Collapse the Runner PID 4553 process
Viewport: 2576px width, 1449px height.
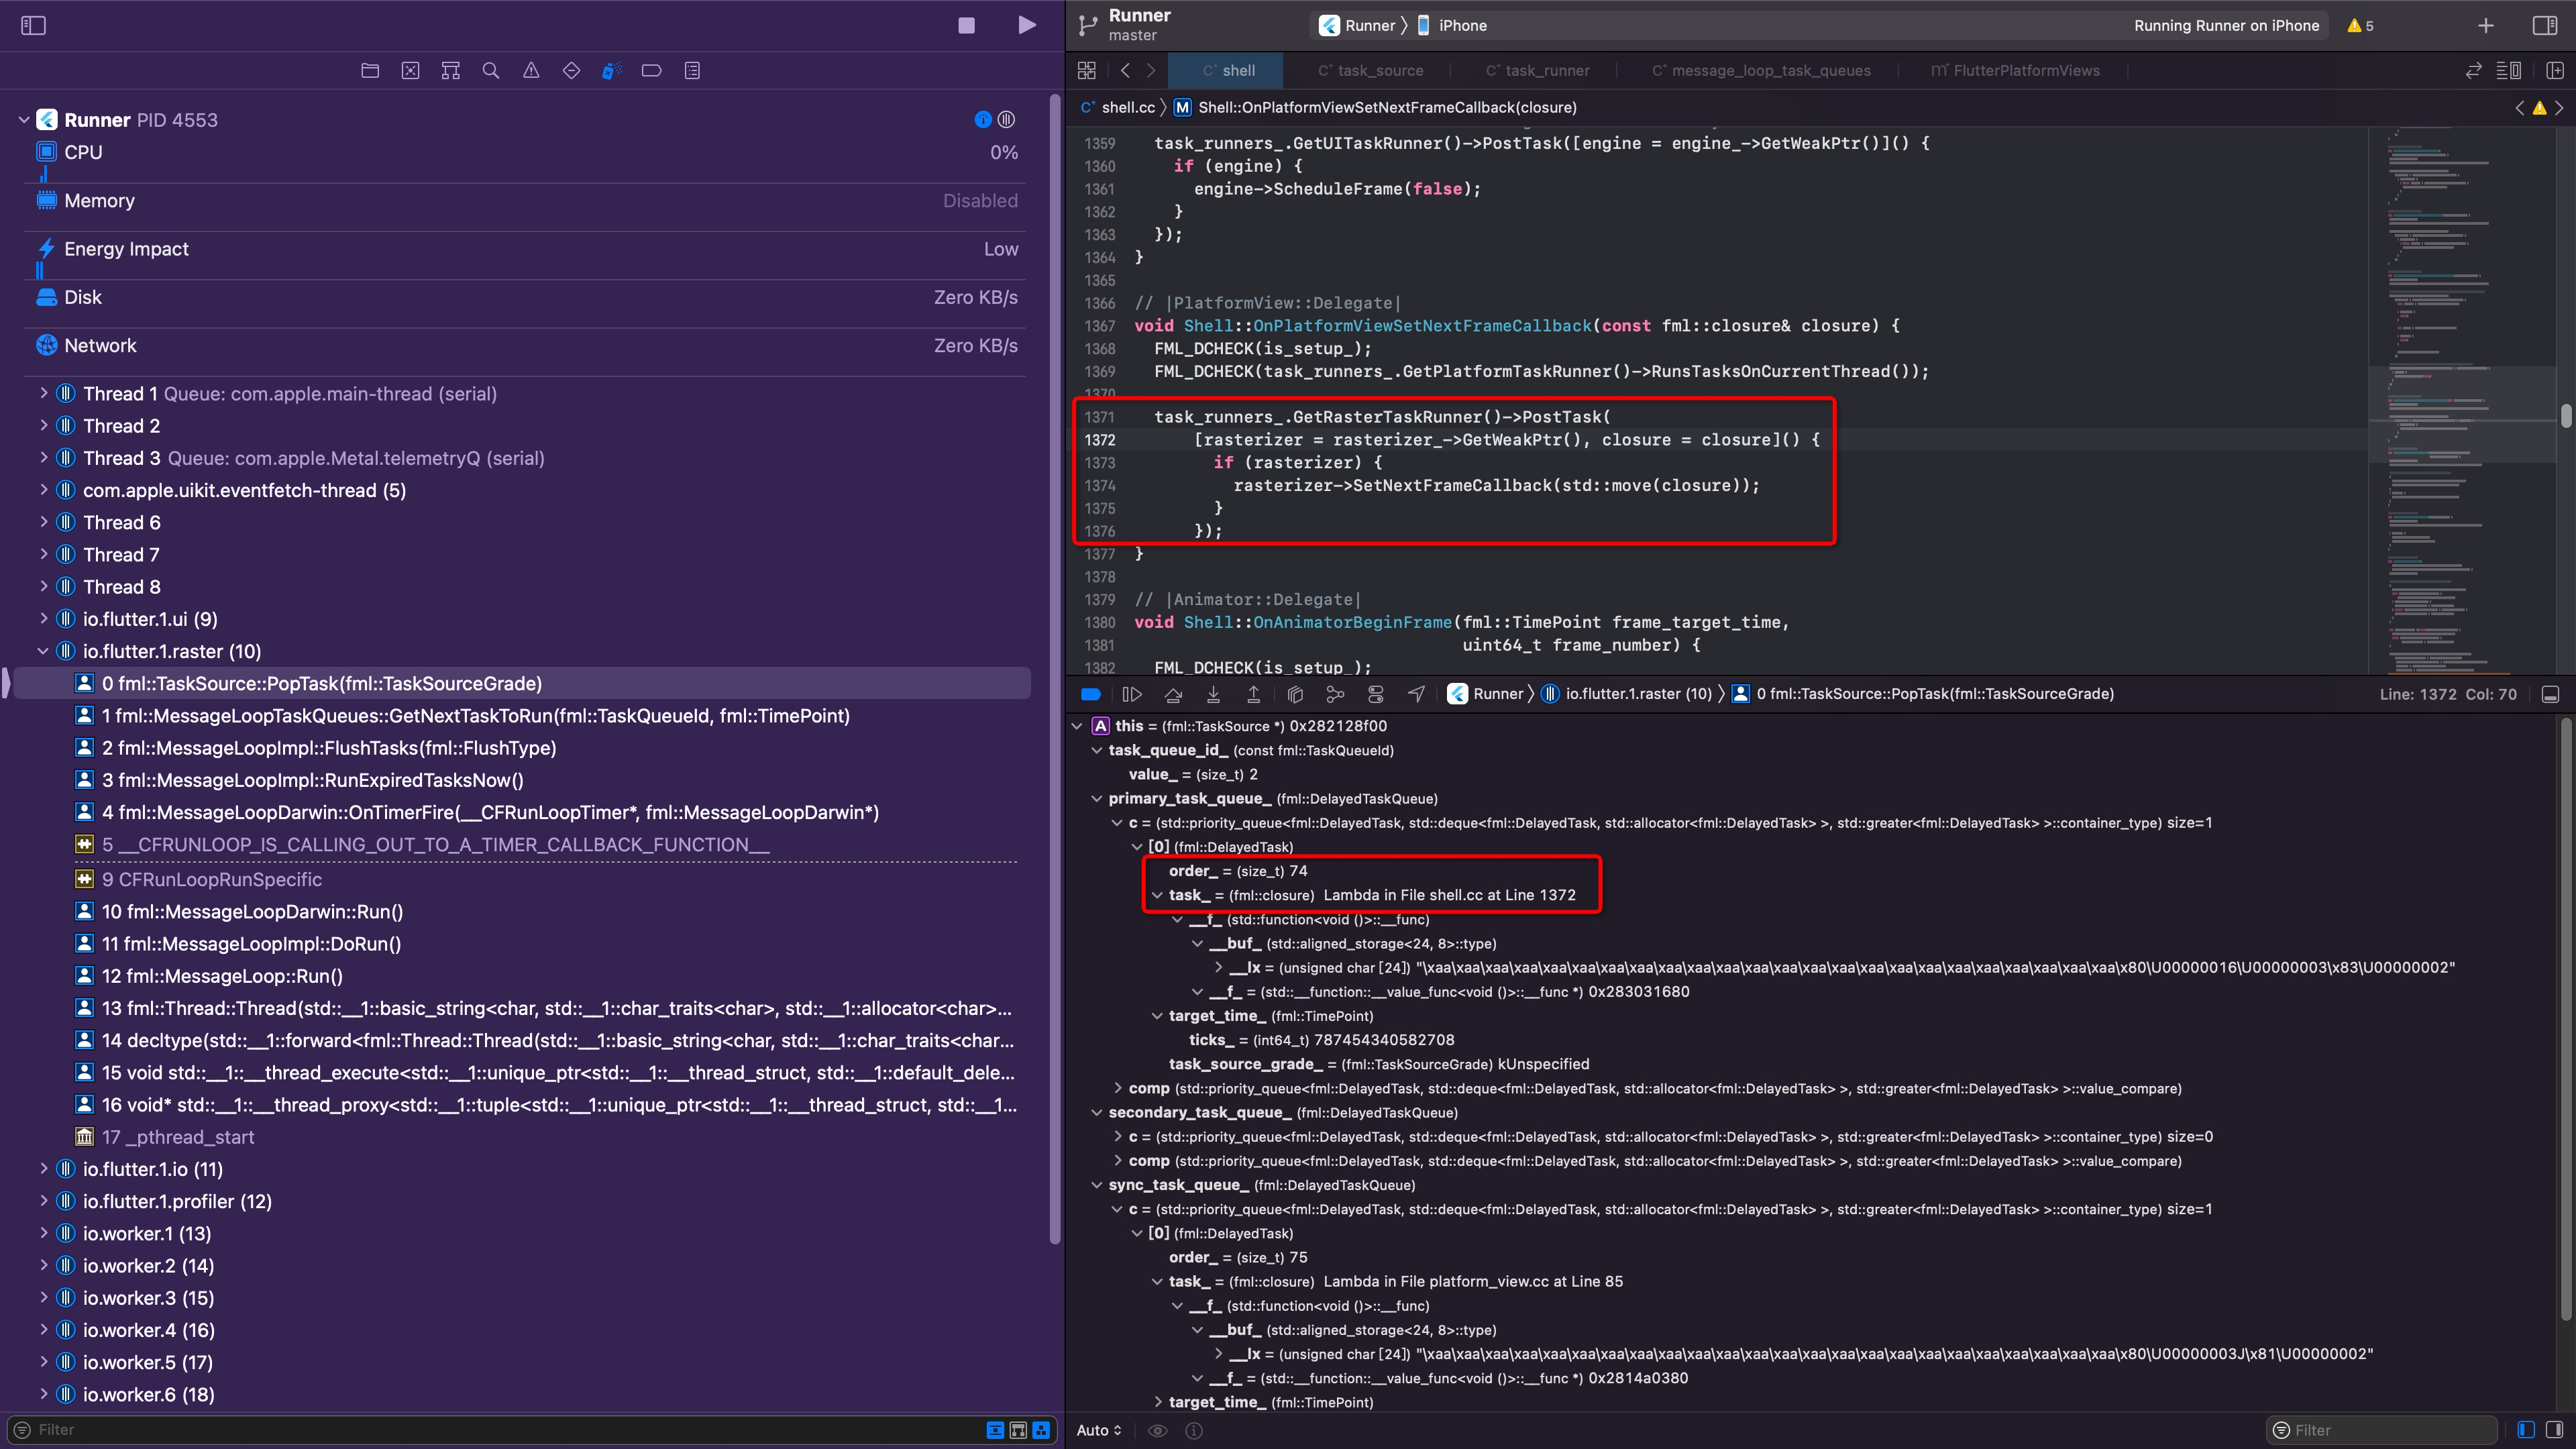point(24,120)
